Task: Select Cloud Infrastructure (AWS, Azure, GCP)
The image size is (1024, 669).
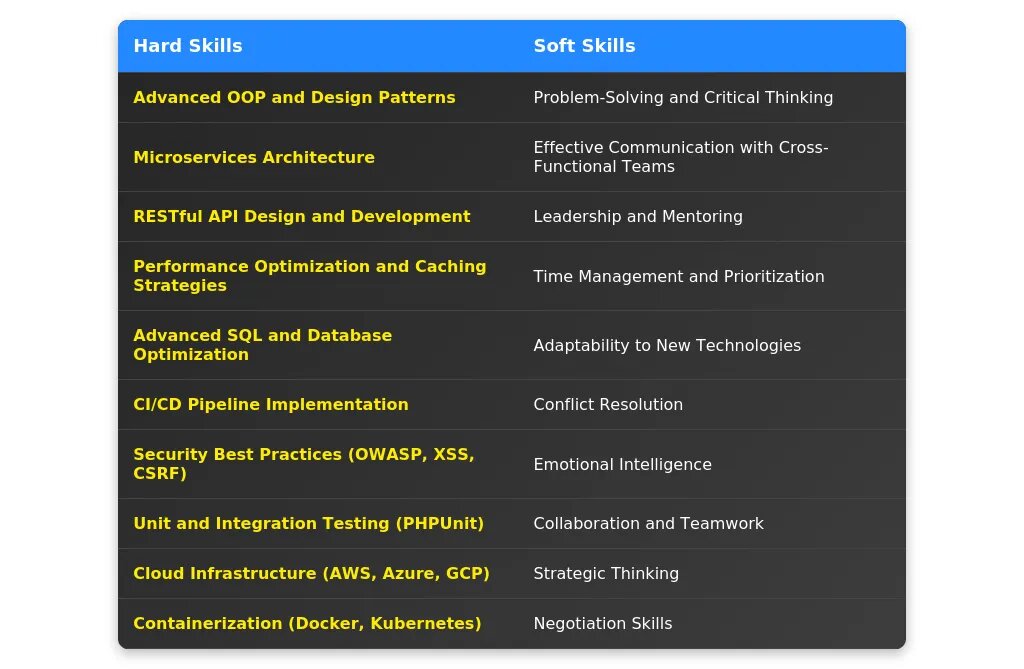Action: click(x=312, y=574)
